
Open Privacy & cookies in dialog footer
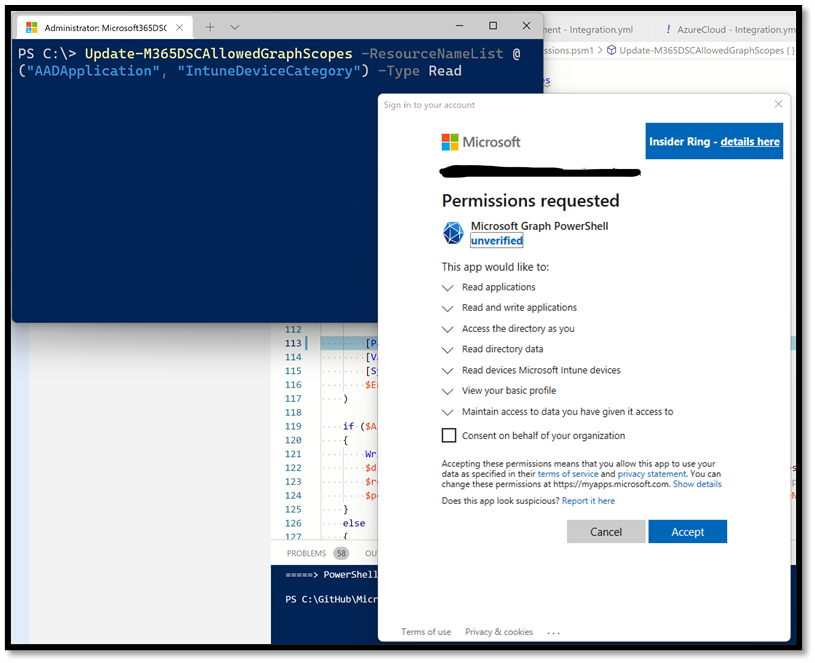[x=499, y=632]
